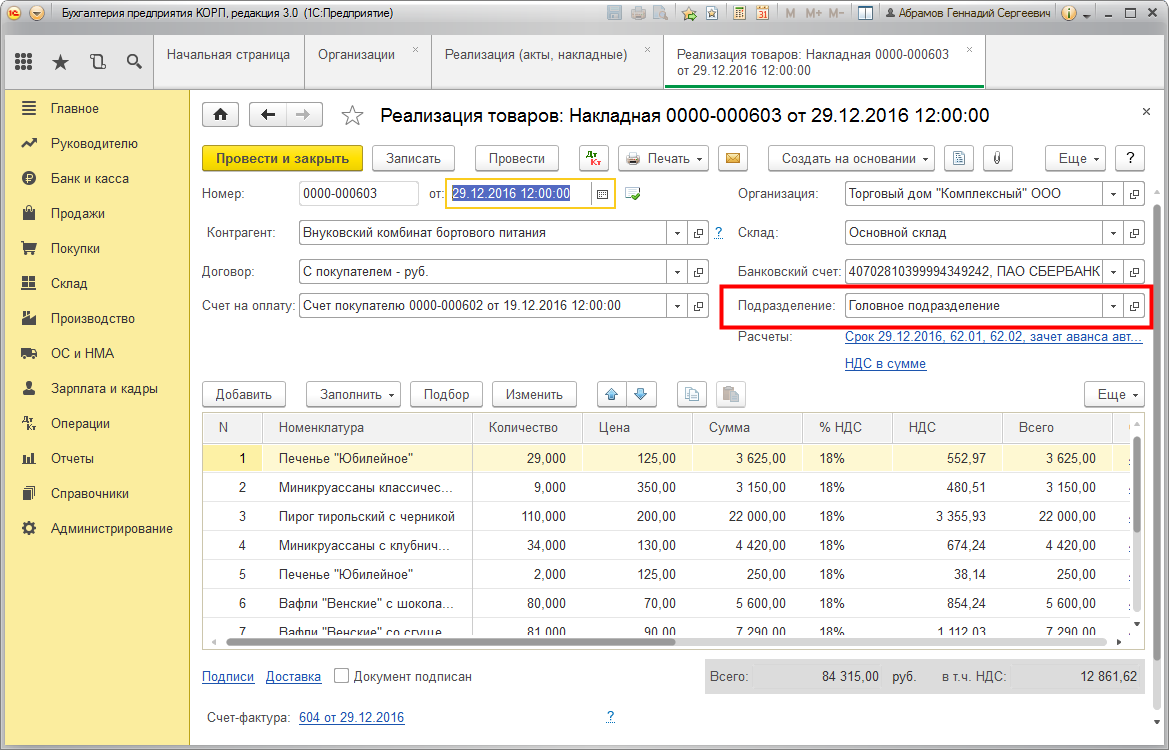Click the Изменить button
1169x750 pixels.
coord(534,394)
